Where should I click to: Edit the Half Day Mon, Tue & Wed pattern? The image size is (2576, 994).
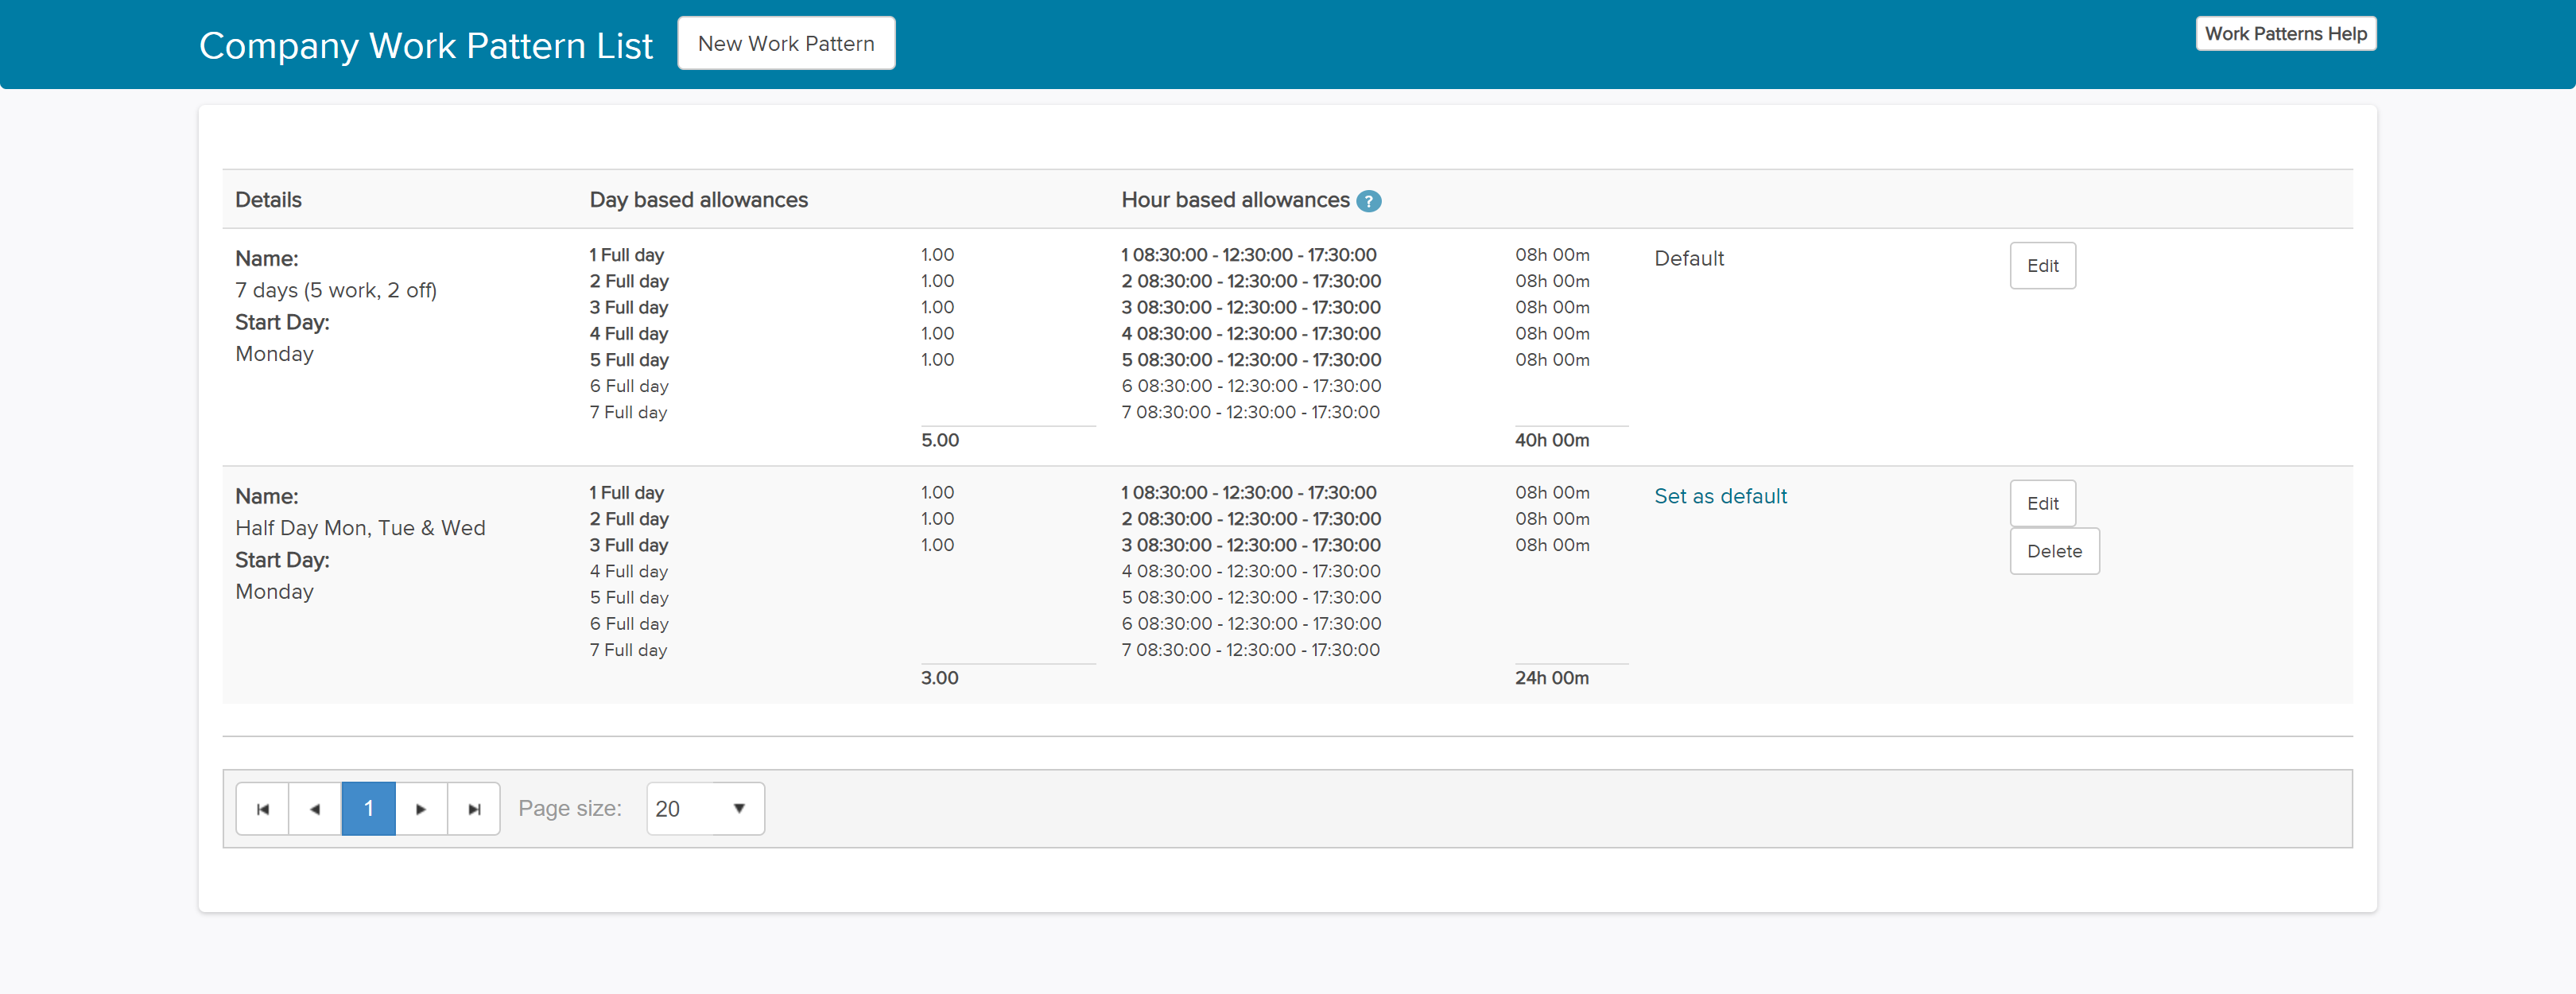click(x=2042, y=503)
